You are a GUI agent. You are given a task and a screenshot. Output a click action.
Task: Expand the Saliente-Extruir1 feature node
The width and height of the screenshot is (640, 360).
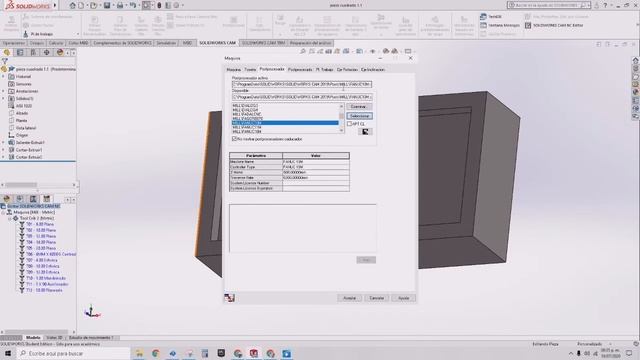tap(3, 142)
